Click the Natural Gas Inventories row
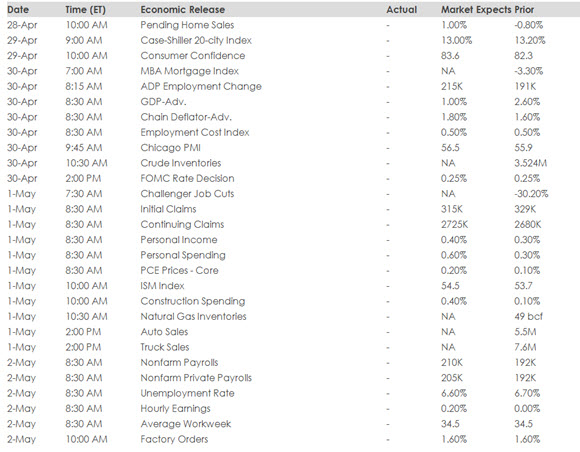580x452 pixels. 290,317
